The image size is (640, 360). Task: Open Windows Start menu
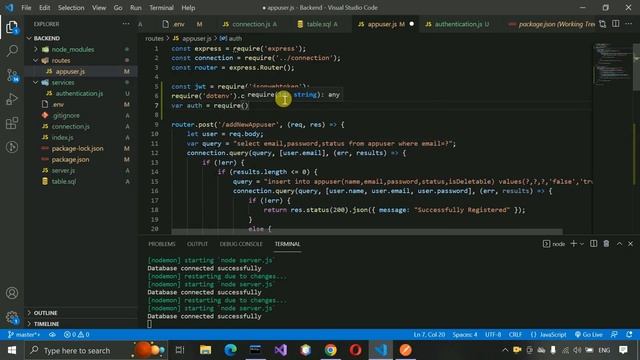click(12, 350)
